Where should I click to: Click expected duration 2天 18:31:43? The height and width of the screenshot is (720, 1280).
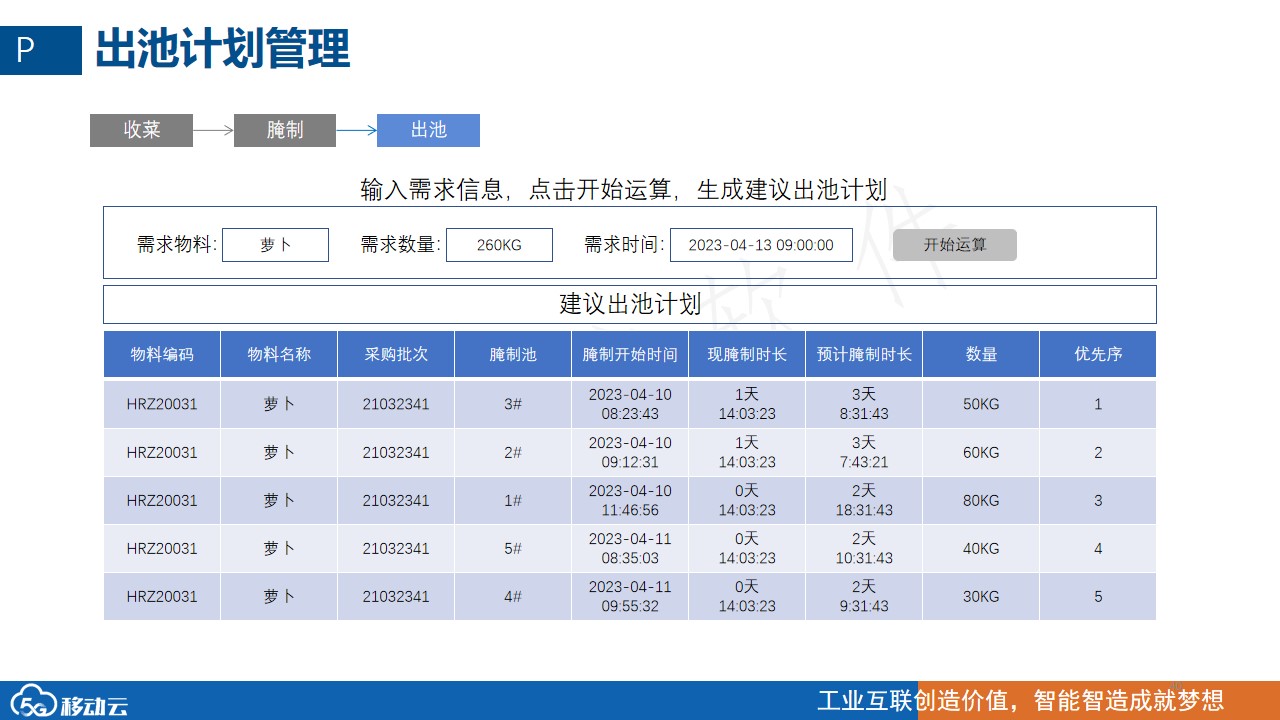[x=864, y=500]
